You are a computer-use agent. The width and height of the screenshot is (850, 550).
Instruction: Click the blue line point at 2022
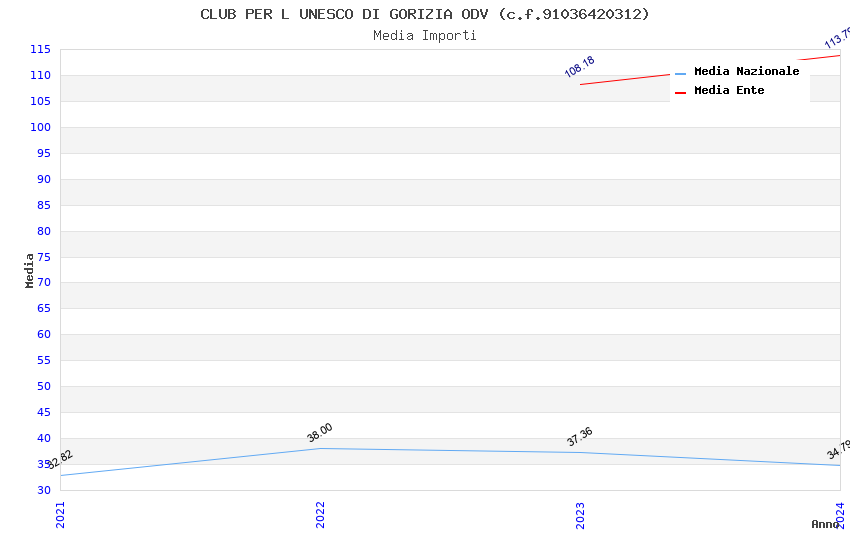[320, 449]
